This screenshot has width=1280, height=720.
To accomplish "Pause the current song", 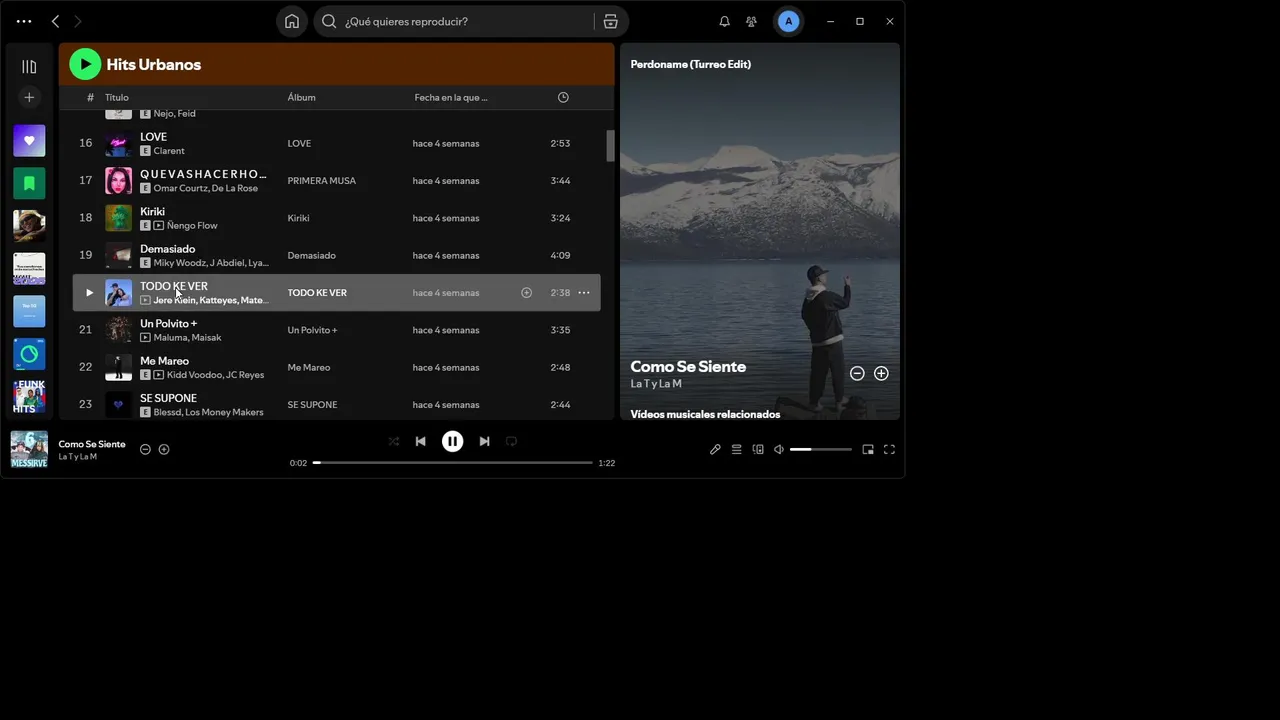I will 453,441.
